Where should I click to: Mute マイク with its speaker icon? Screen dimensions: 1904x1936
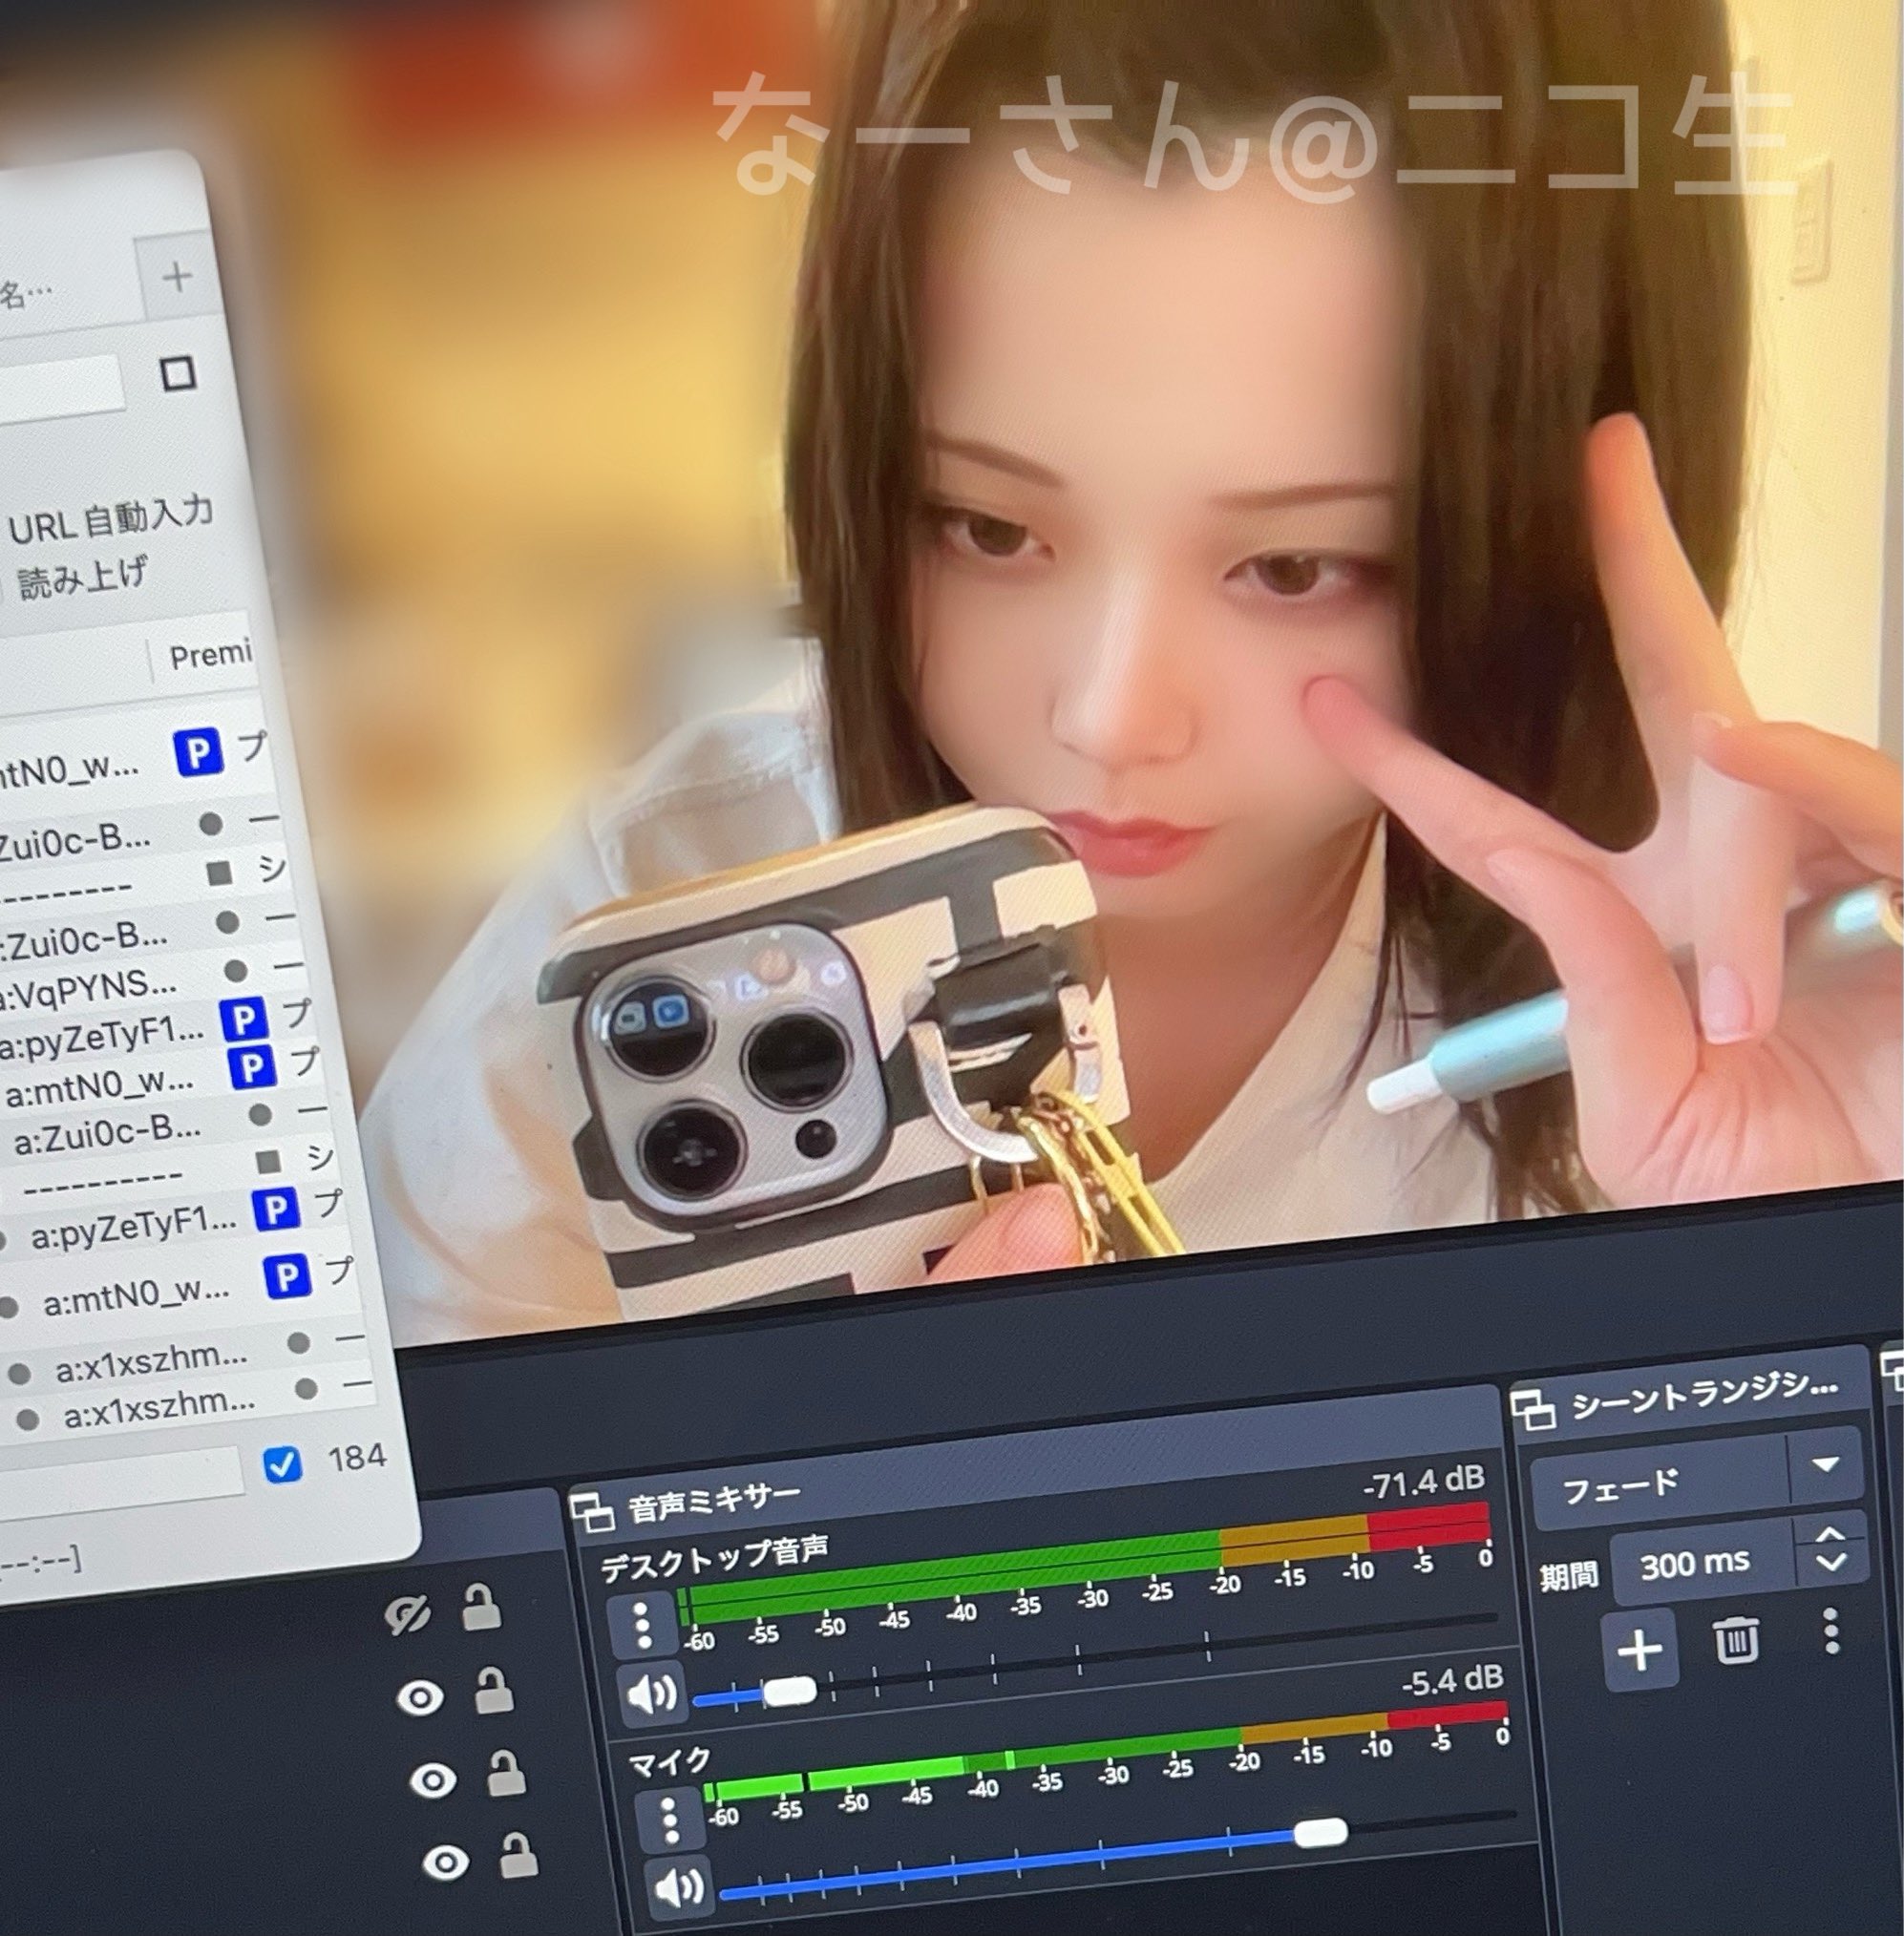(679, 1888)
